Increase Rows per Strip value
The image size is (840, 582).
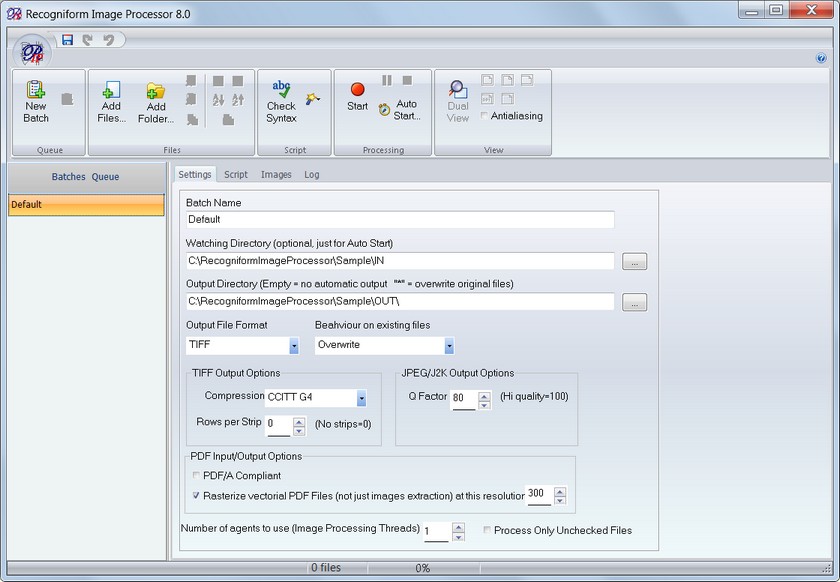tap(299, 422)
